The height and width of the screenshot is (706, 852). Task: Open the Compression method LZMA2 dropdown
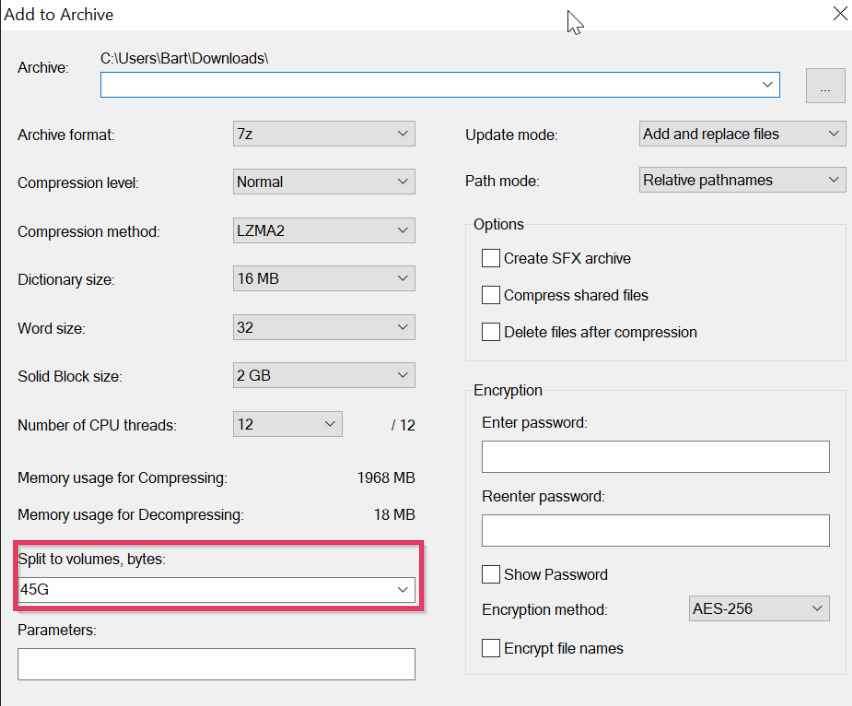323,231
